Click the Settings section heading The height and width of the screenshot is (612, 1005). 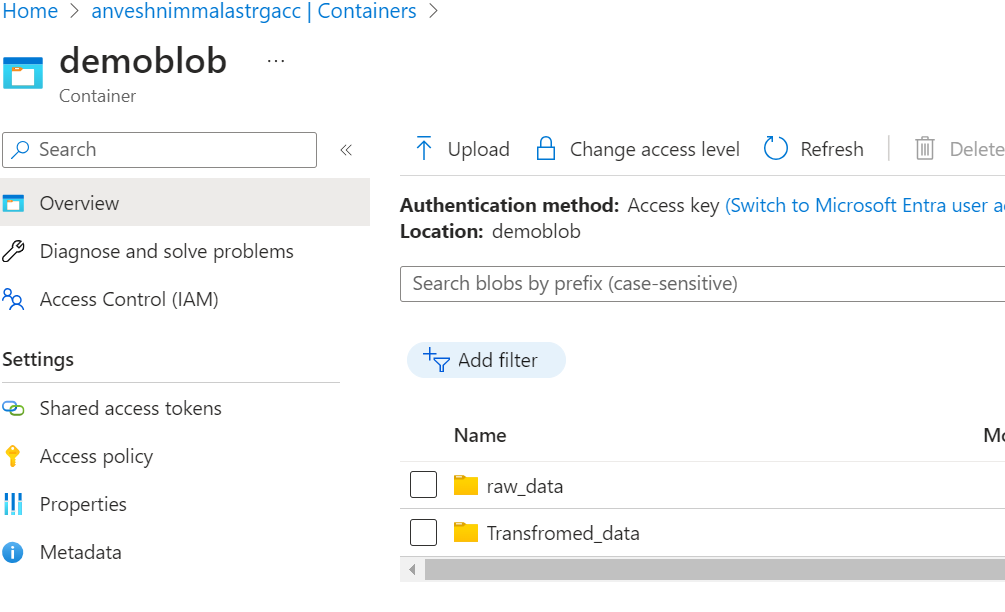38,360
